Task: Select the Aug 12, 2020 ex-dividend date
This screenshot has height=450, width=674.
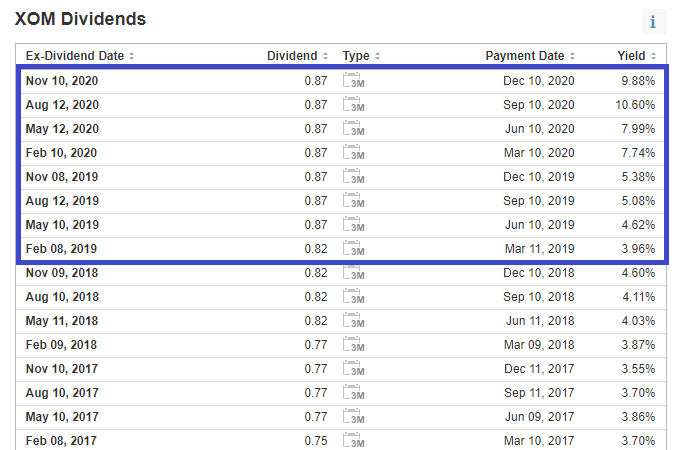Action: [x=62, y=105]
